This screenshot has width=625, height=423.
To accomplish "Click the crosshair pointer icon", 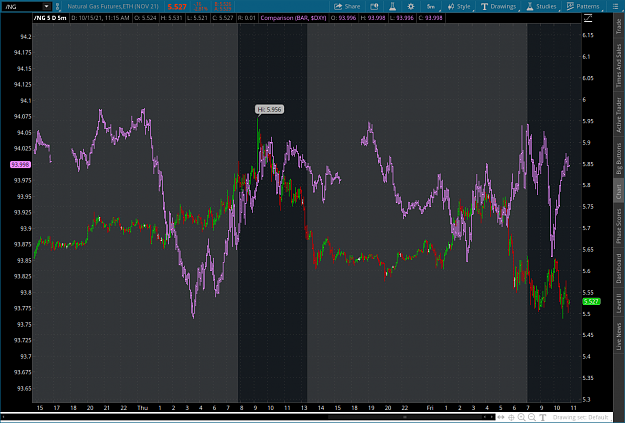I will 511,417.
